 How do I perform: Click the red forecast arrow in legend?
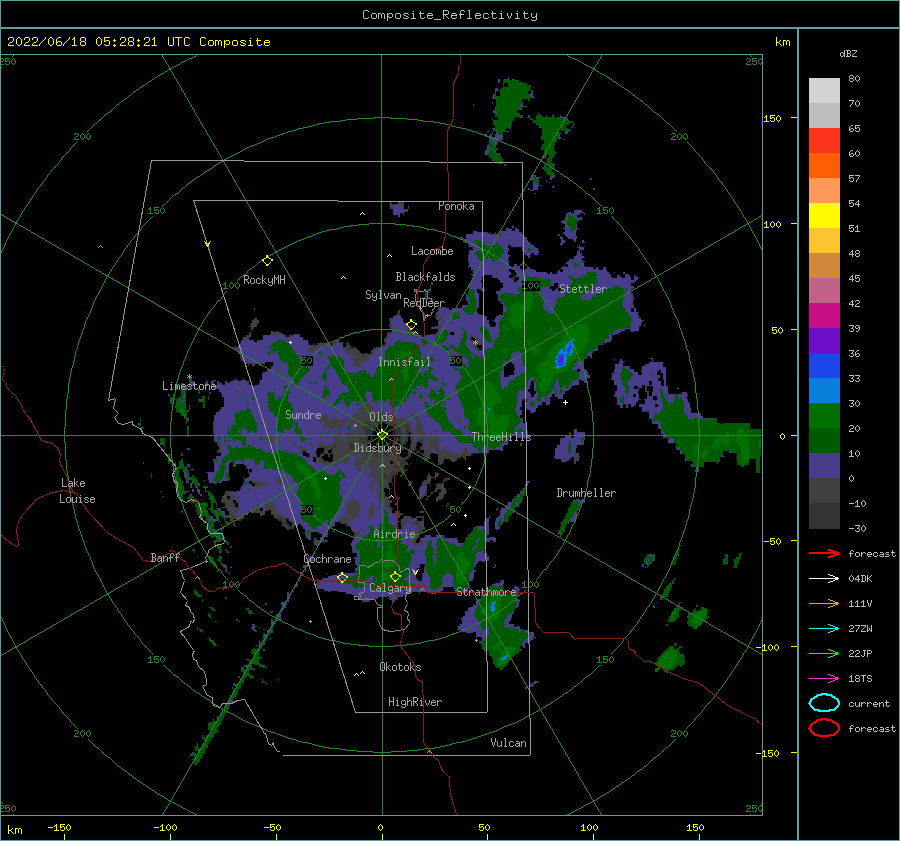click(824, 553)
